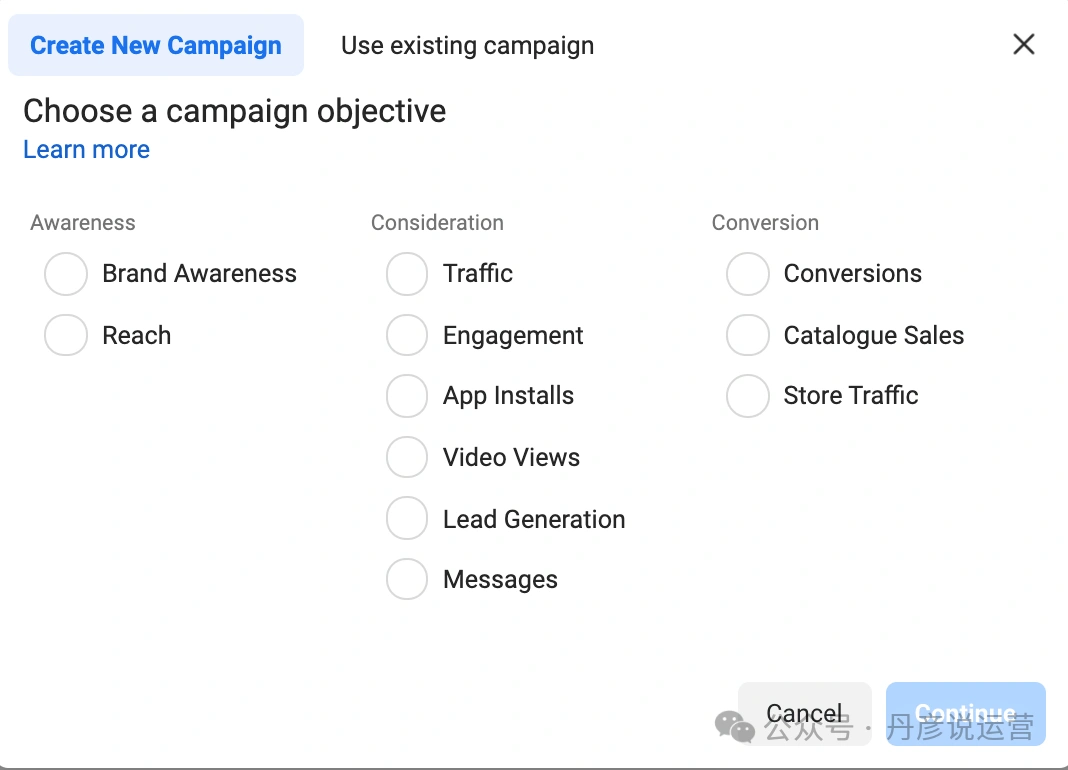Select the Traffic objective under Consideration

[407, 274]
